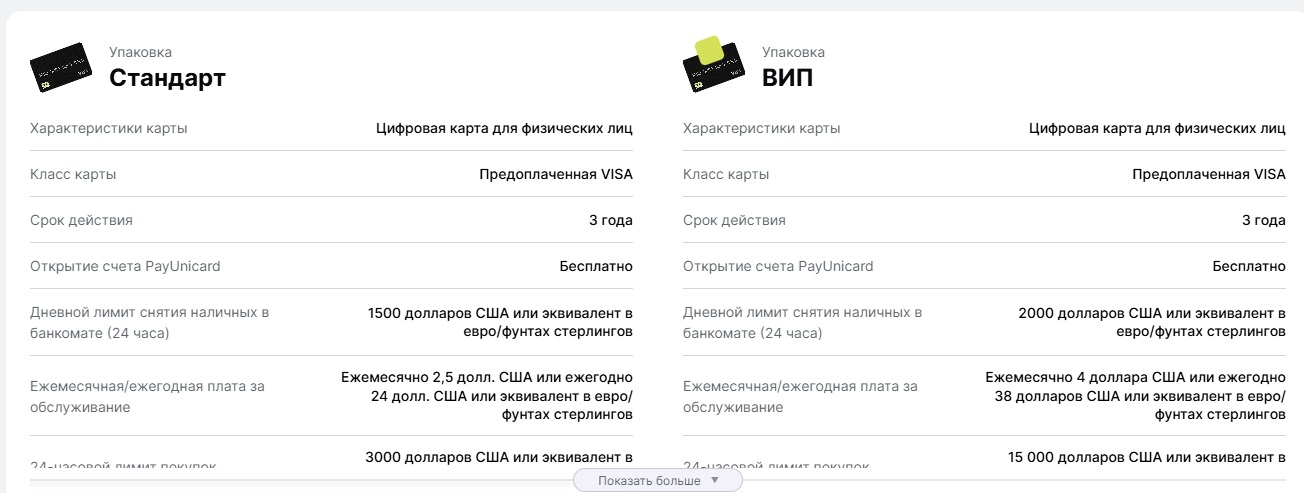
Task: Click Бесплатно in the ВИП column
Action: [x=1249, y=266]
